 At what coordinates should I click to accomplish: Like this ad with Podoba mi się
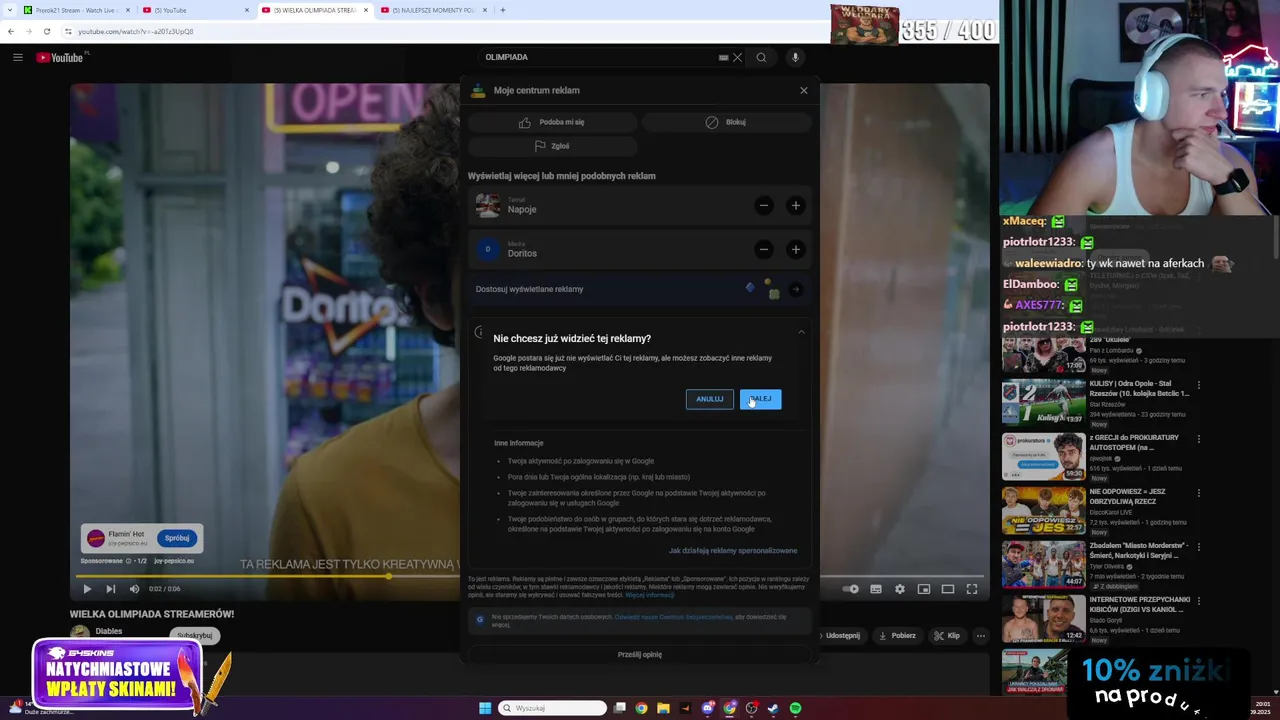tap(552, 122)
